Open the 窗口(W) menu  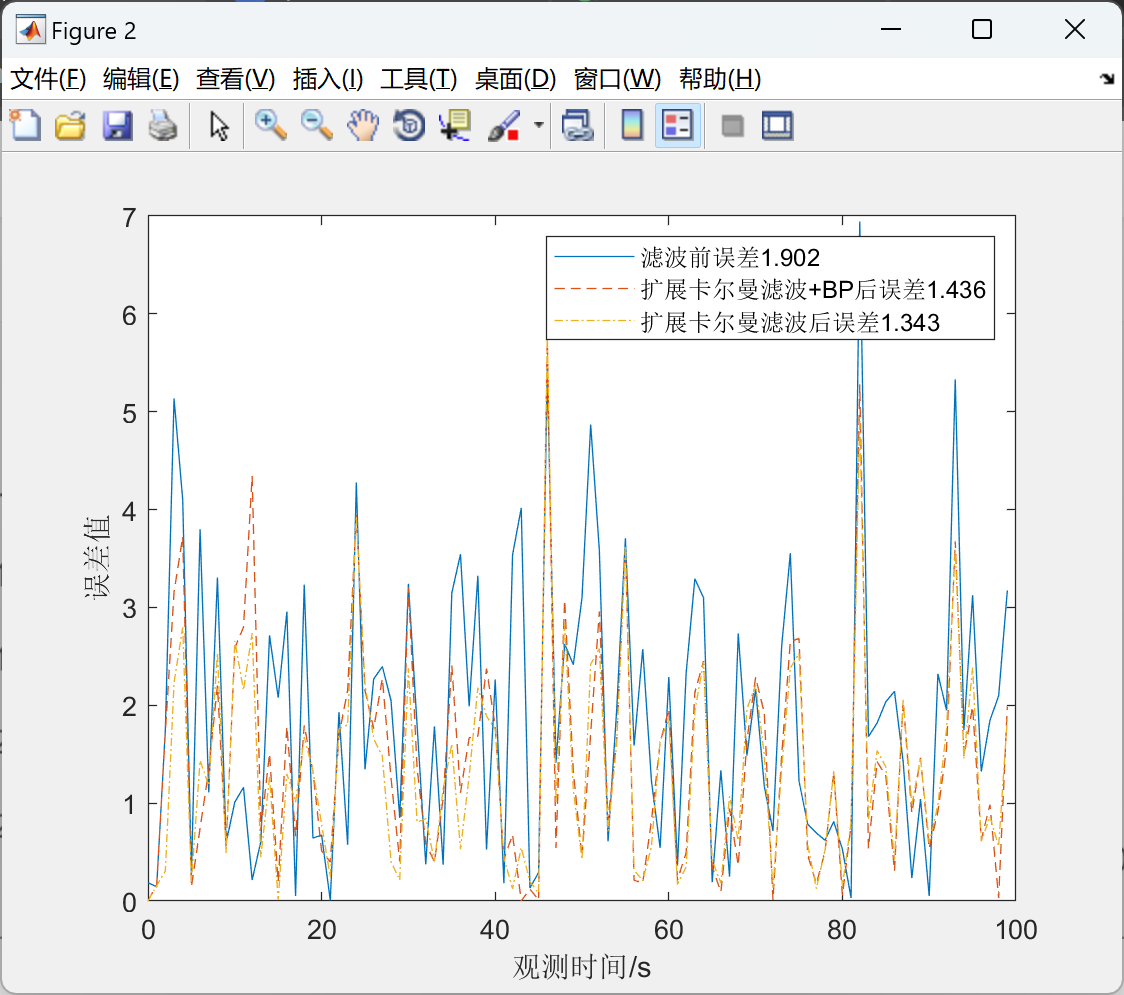pyautogui.click(x=616, y=79)
